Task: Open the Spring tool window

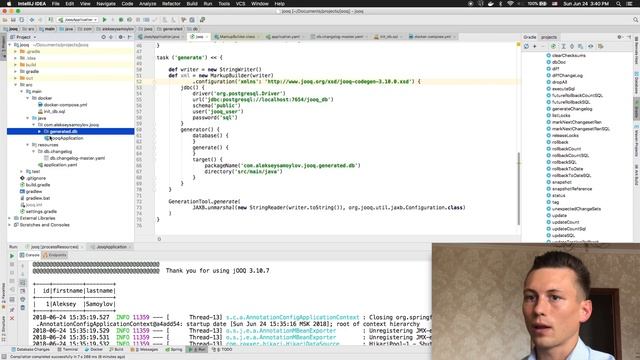Action: (x=174, y=350)
